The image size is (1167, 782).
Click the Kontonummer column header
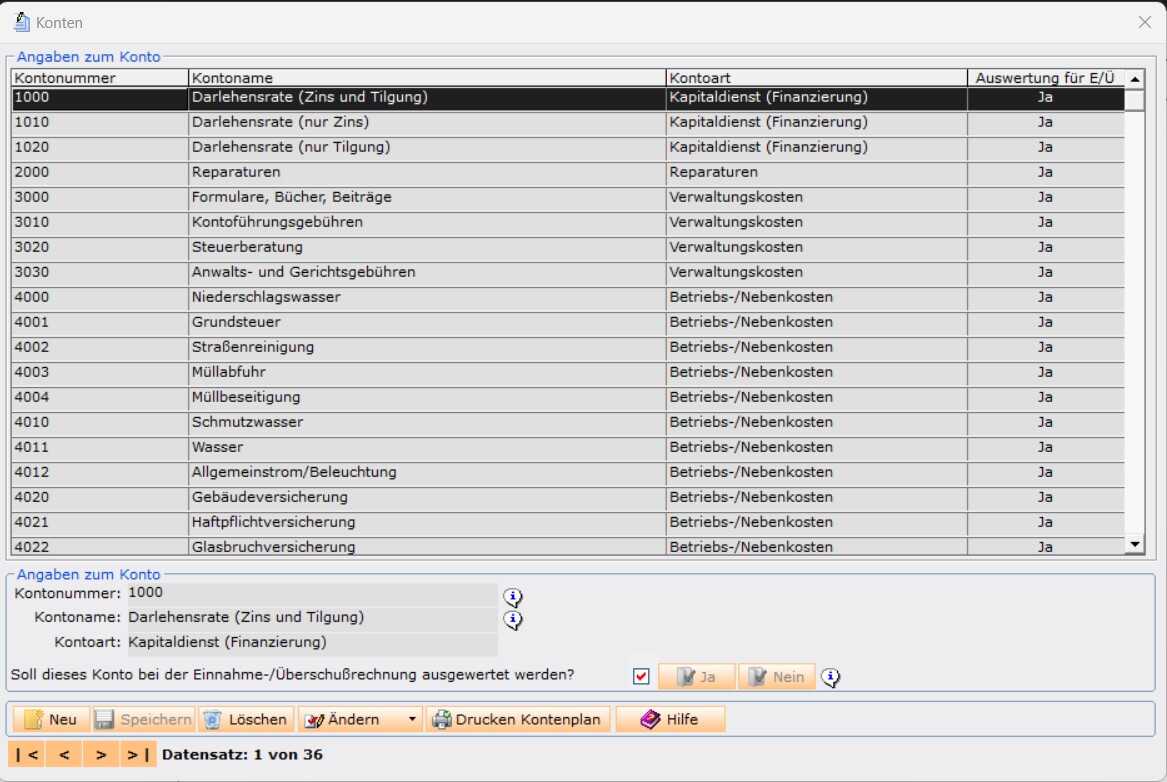pos(100,78)
